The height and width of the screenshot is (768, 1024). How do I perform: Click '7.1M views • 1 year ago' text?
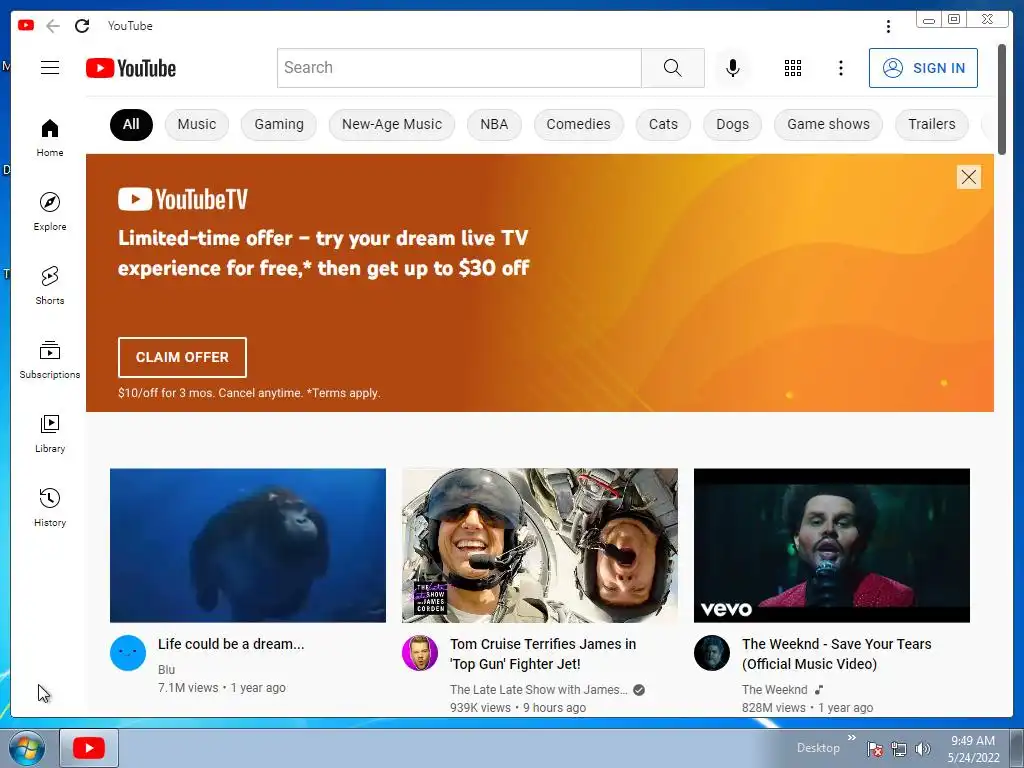[222, 688]
